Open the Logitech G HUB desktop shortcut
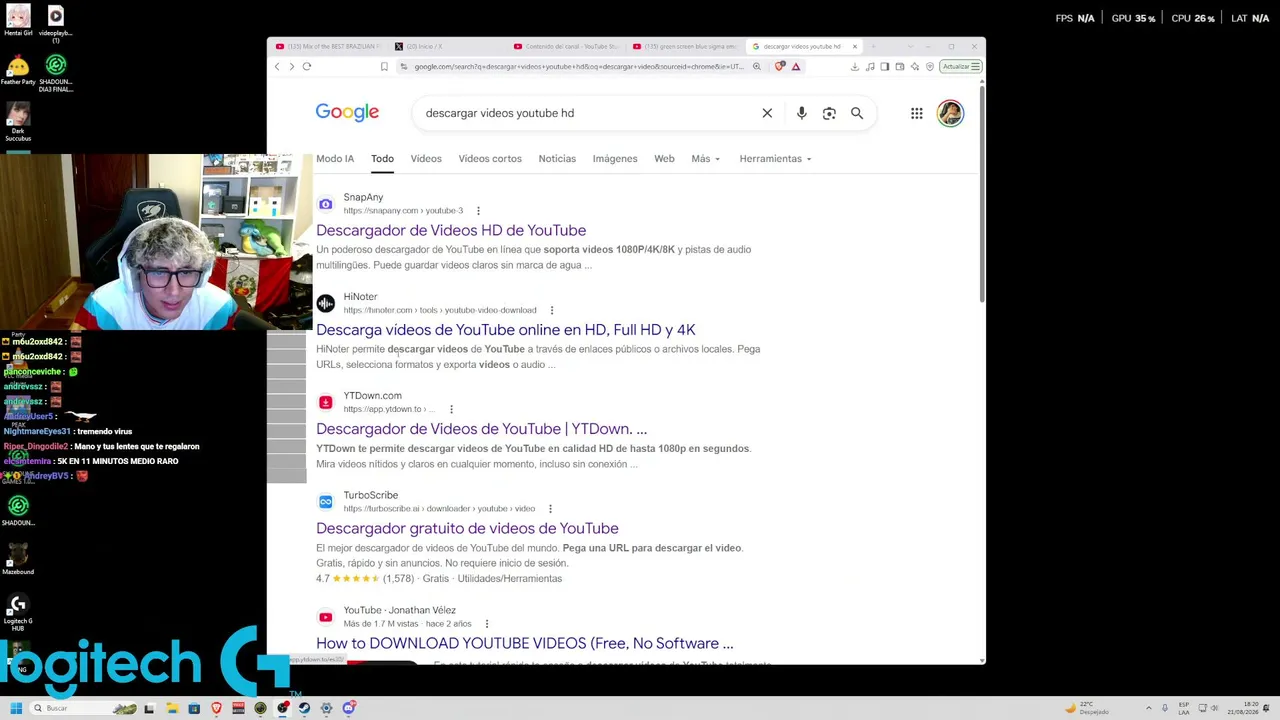 click(18, 612)
